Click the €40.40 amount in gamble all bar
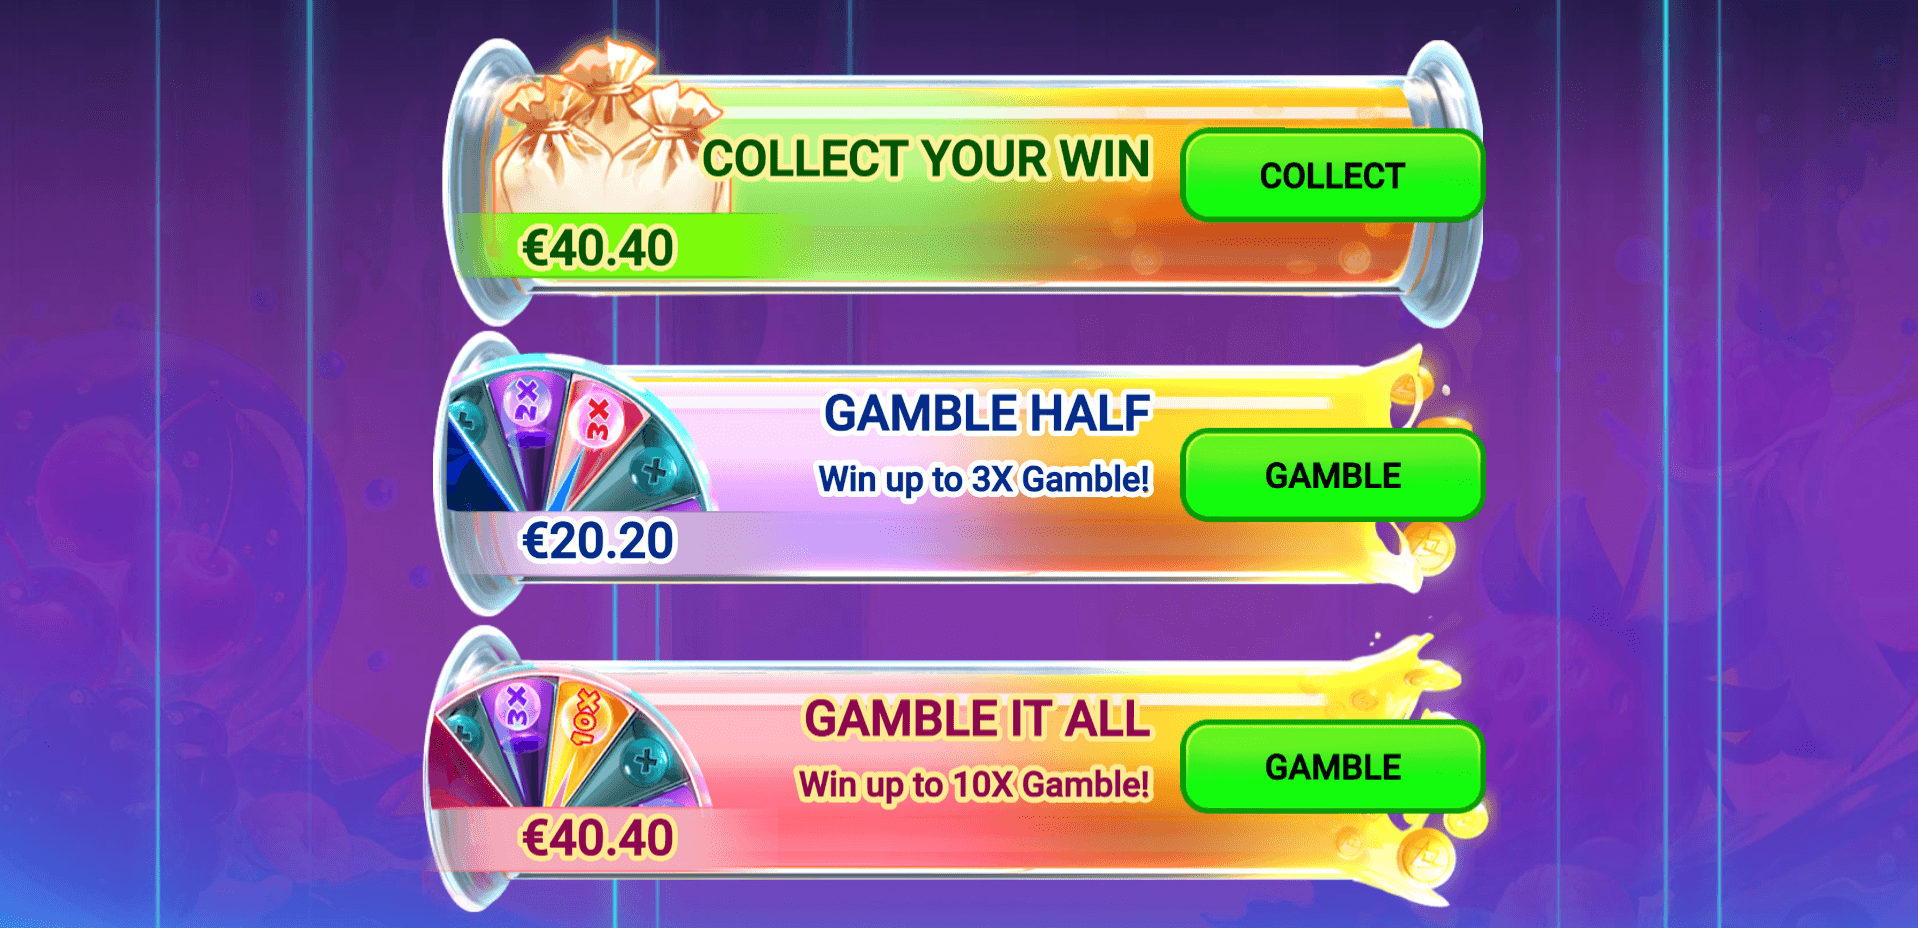The image size is (1918, 928). (x=598, y=838)
